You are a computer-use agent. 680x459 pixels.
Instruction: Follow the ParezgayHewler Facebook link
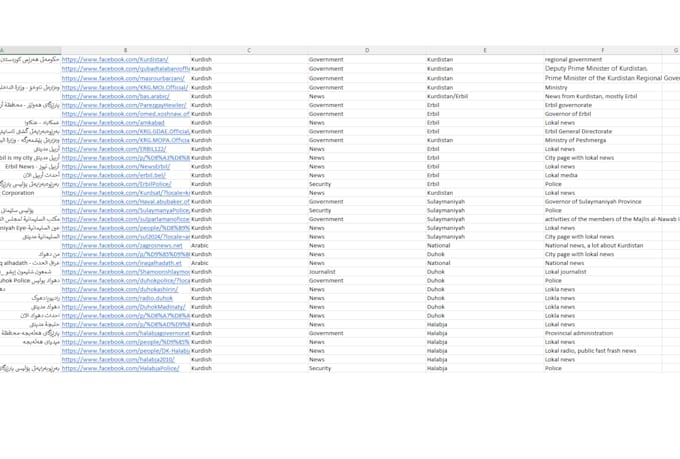tap(124, 105)
